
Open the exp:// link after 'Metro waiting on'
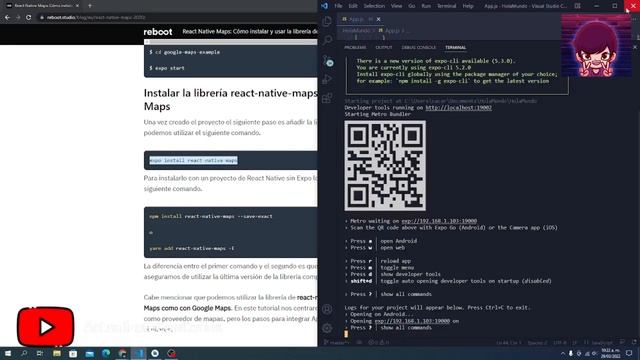pyautogui.click(x=439, y=221)
